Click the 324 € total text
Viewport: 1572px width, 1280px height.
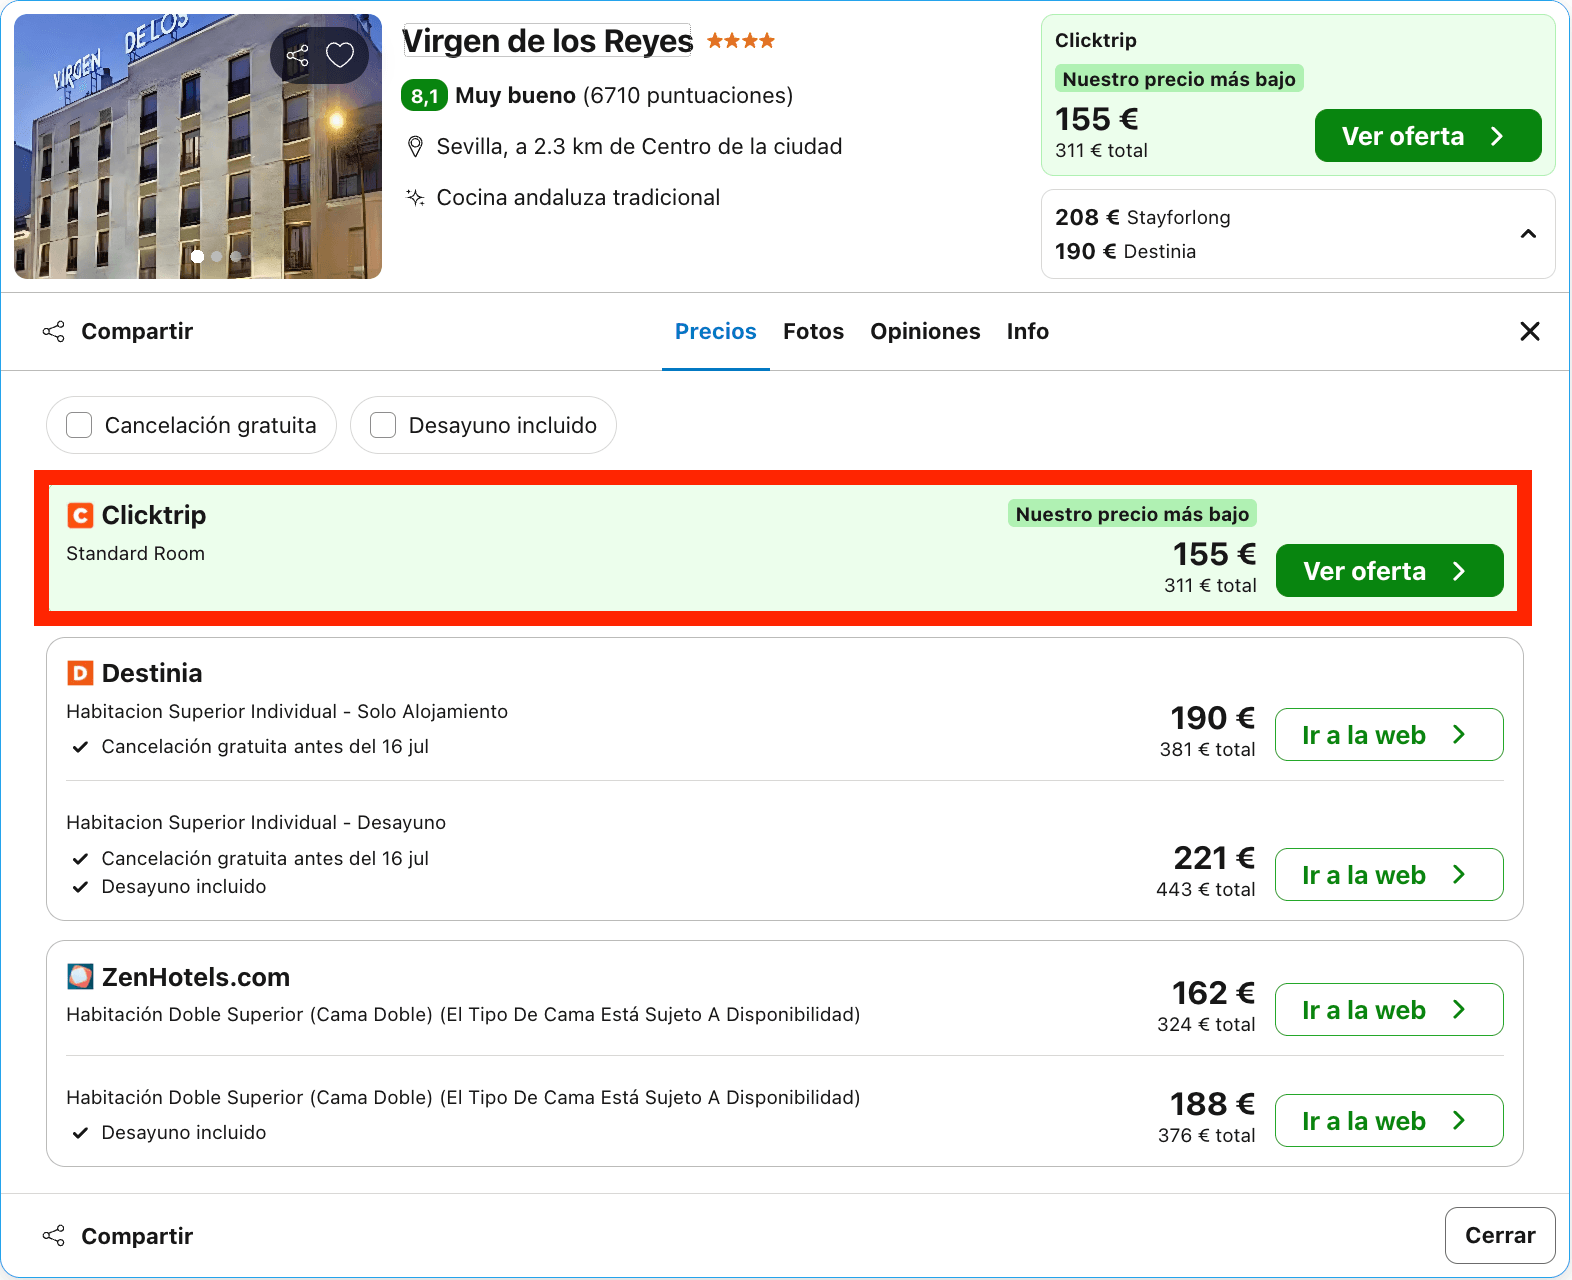[x=1206, y=1024]
